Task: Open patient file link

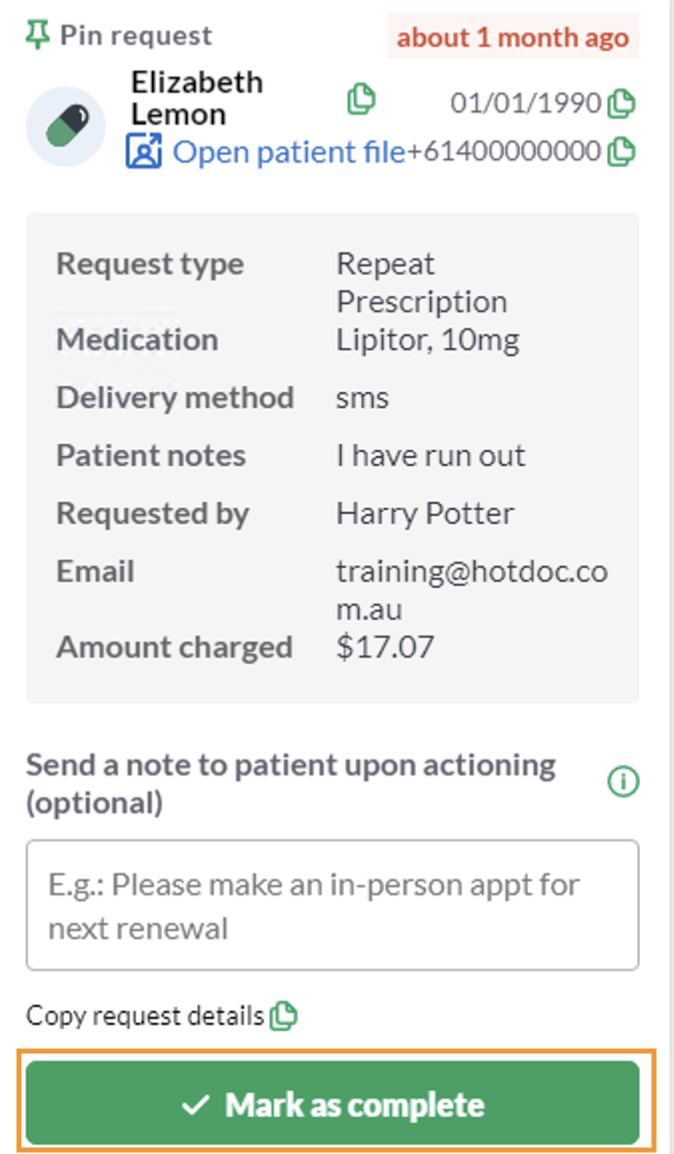Action: click(288, 152)
